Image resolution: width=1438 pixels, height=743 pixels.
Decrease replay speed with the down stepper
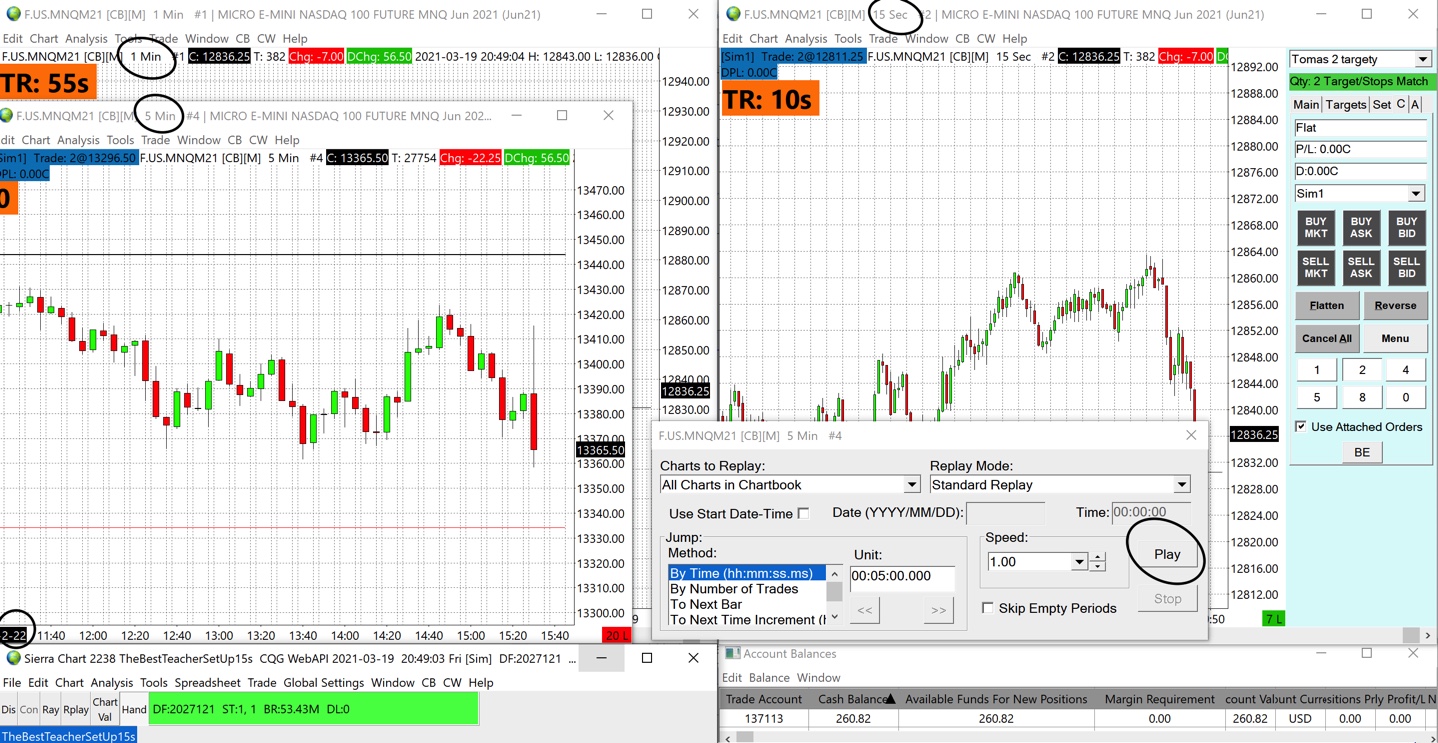click(x=1097, y=567)
